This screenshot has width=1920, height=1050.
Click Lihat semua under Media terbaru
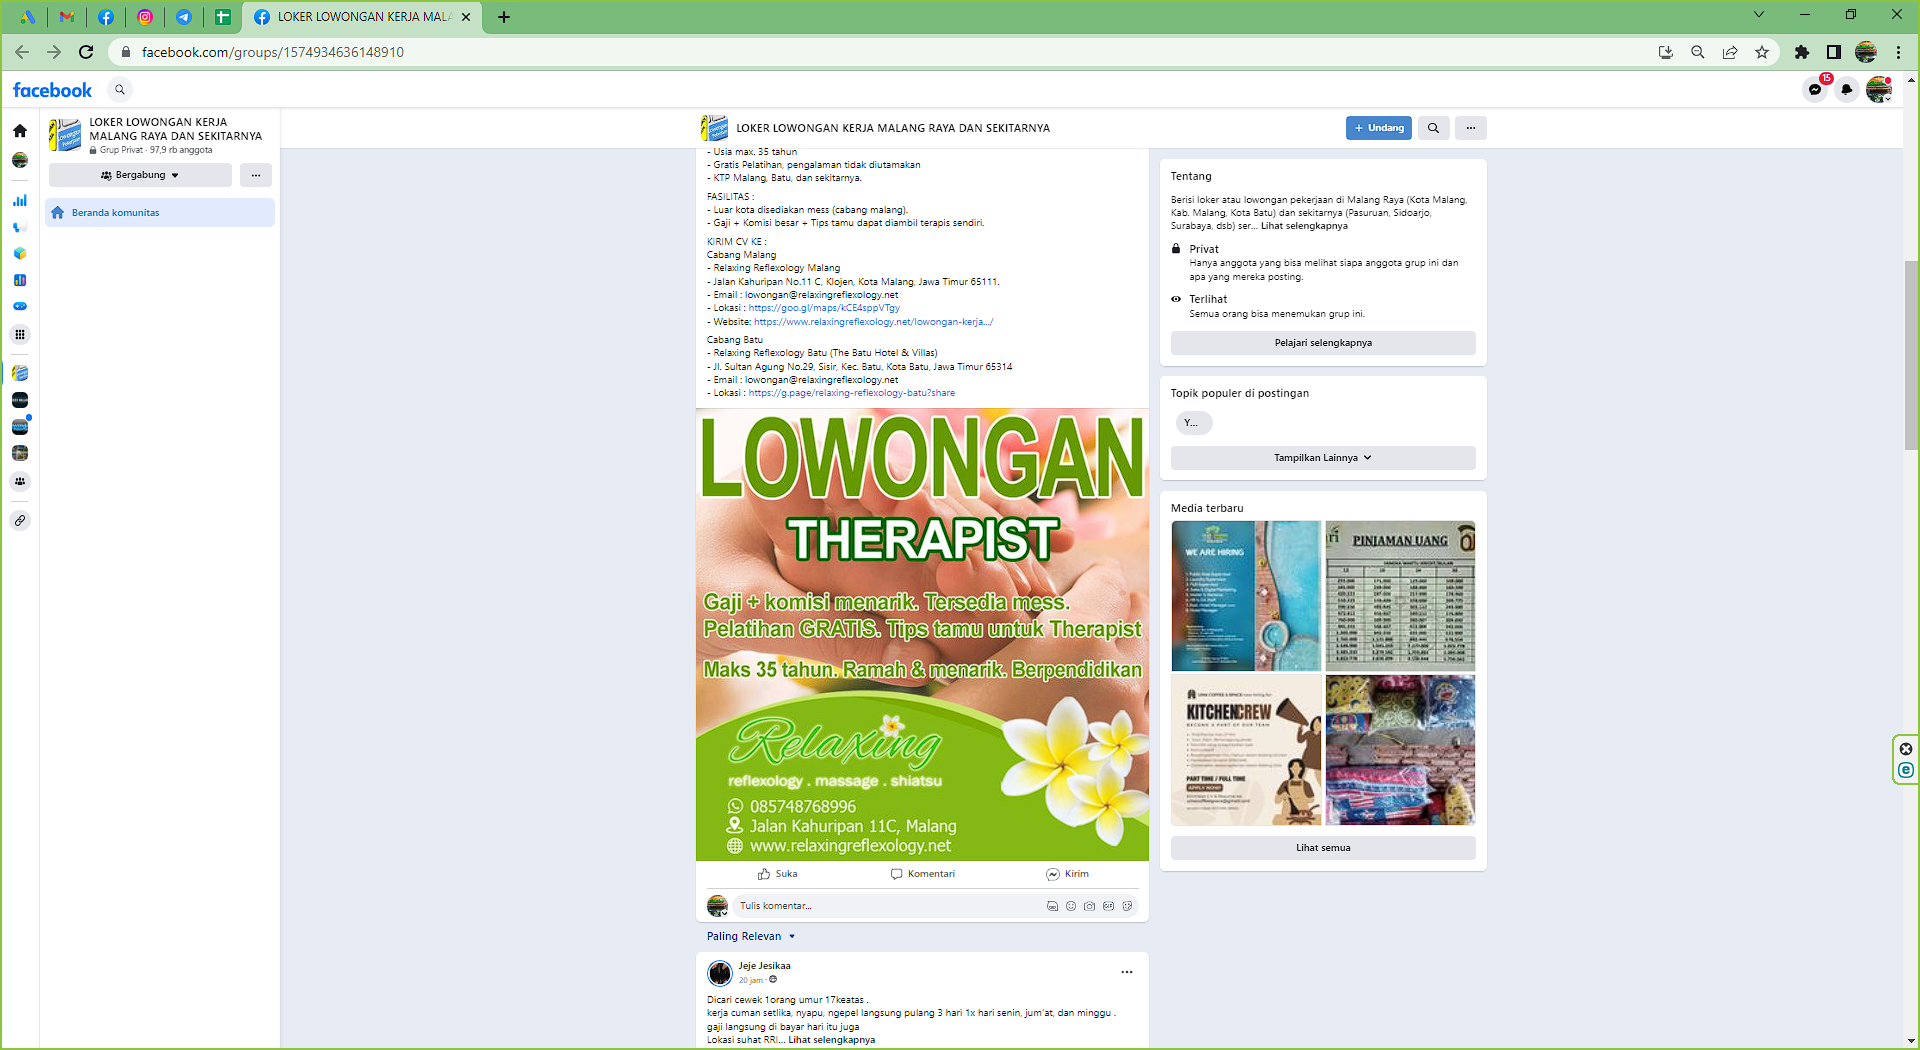[x=1323, y=848]
